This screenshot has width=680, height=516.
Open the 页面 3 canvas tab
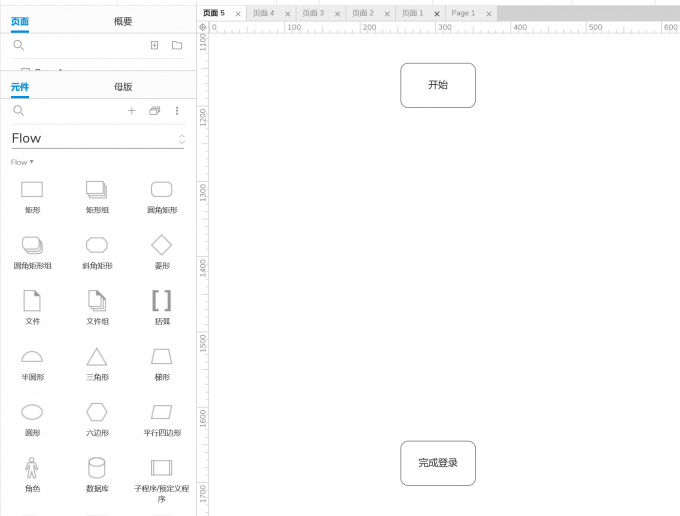[x=313, y=13]
